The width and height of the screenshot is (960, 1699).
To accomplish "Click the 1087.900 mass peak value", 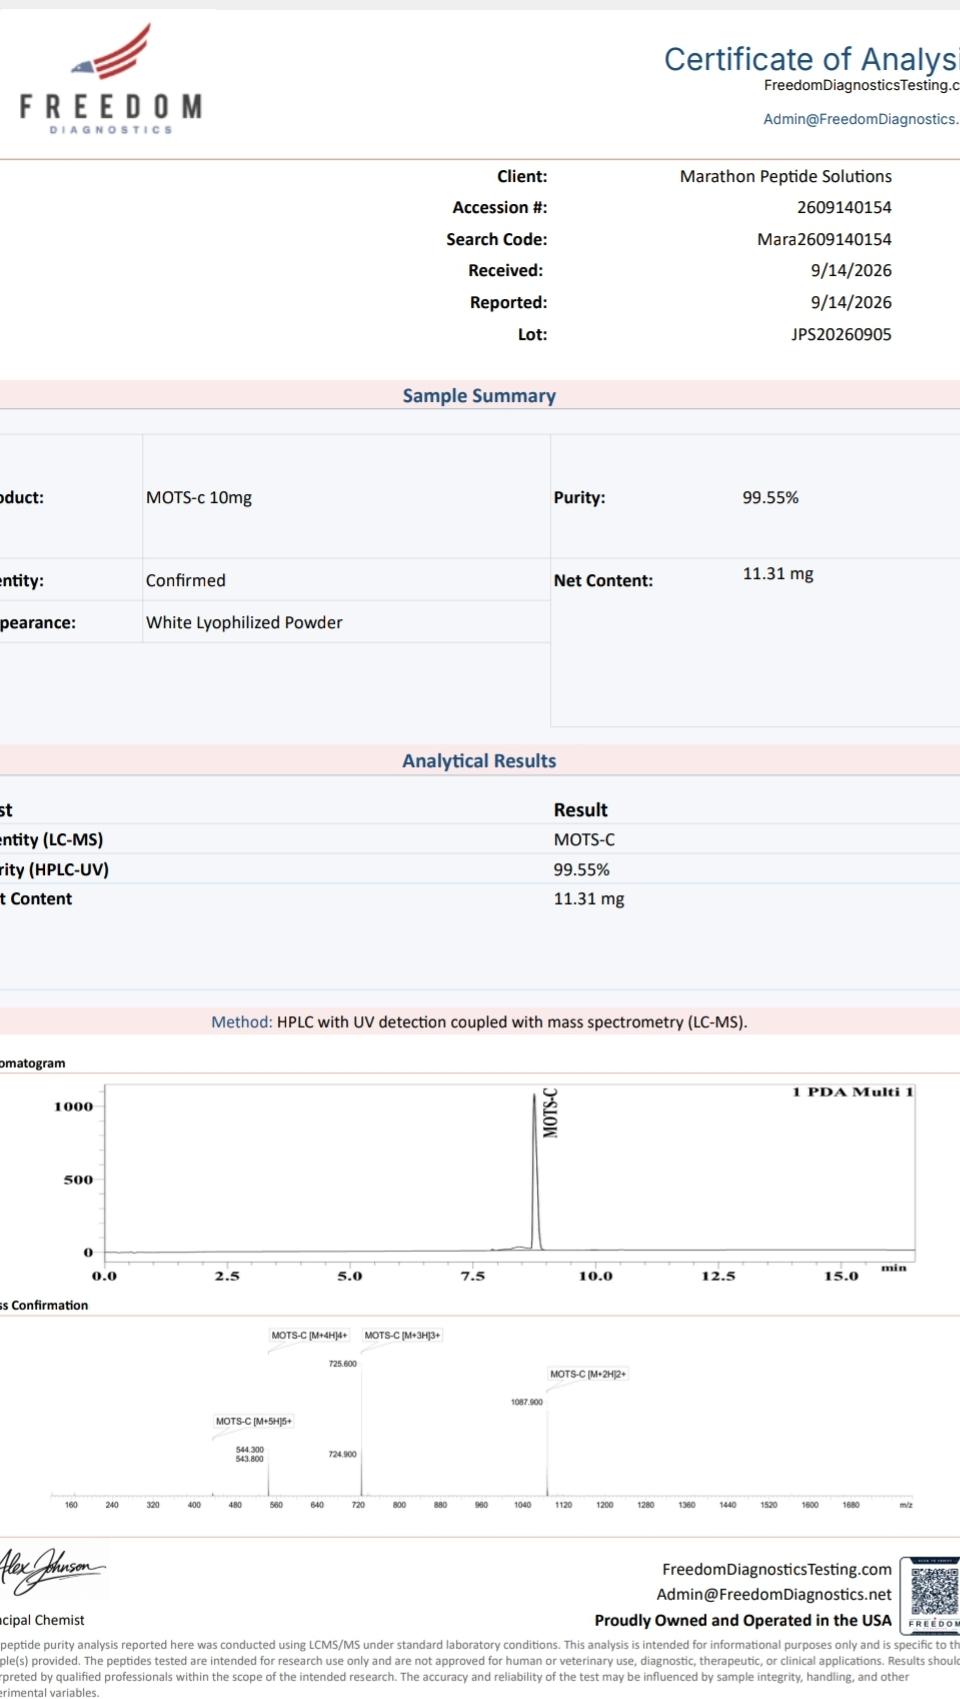I will click(527, 1402).
